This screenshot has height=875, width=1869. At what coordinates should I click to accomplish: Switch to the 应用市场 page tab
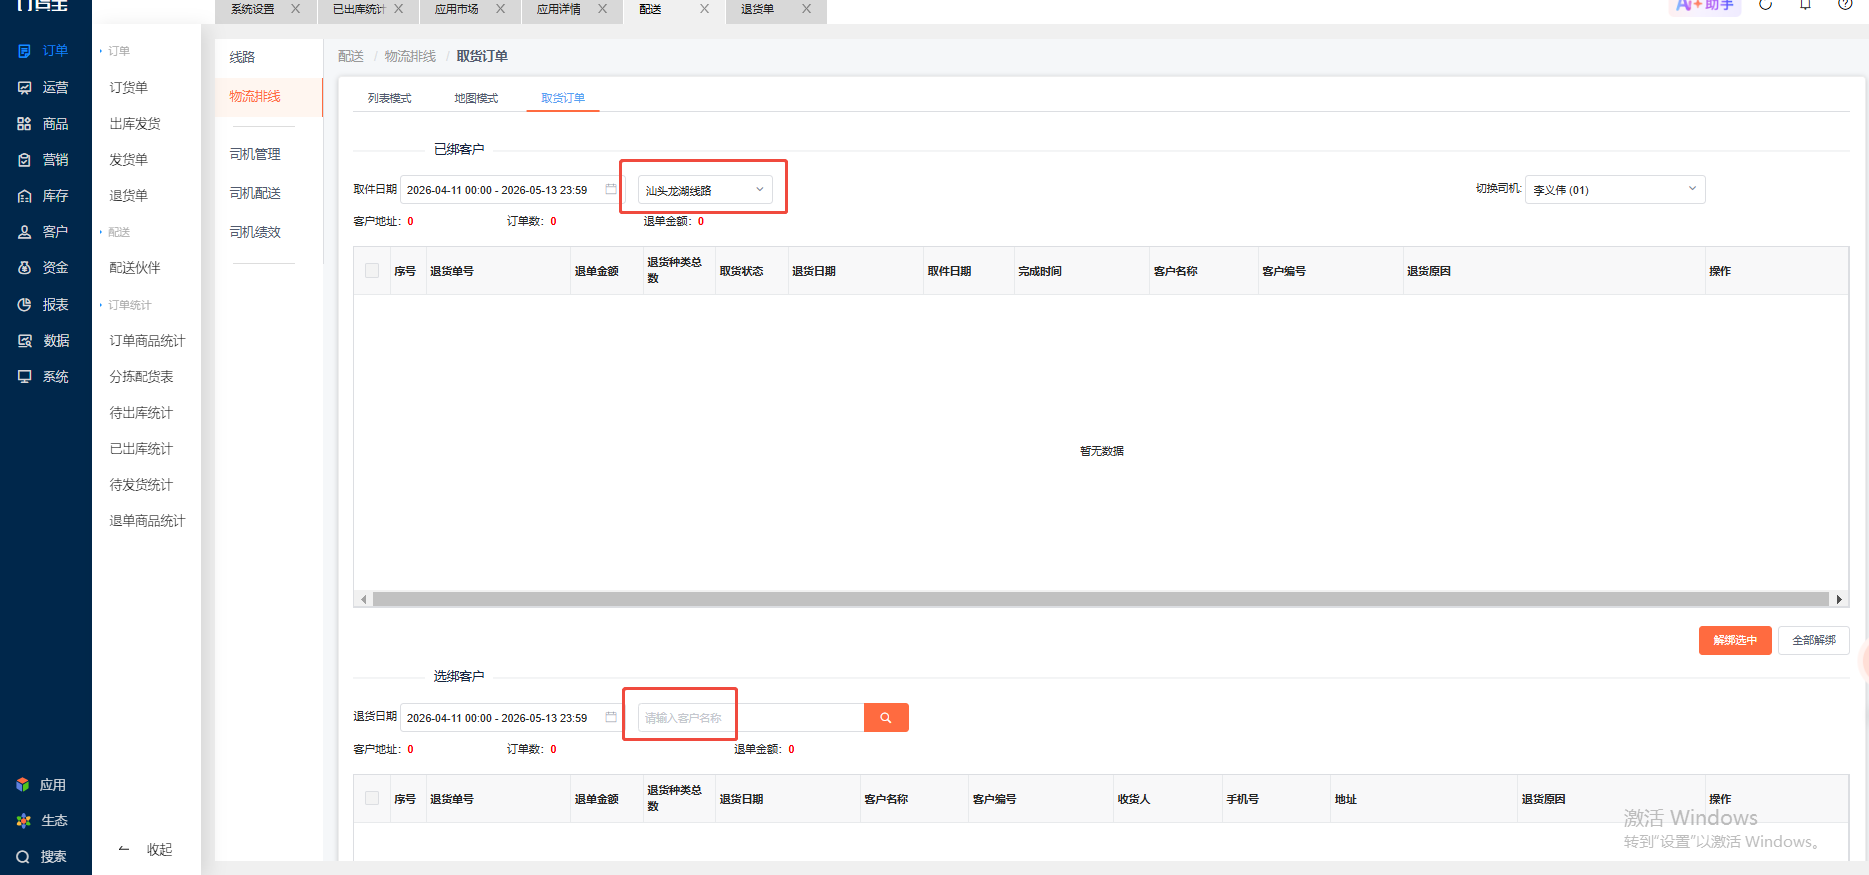tap(457, 9)
